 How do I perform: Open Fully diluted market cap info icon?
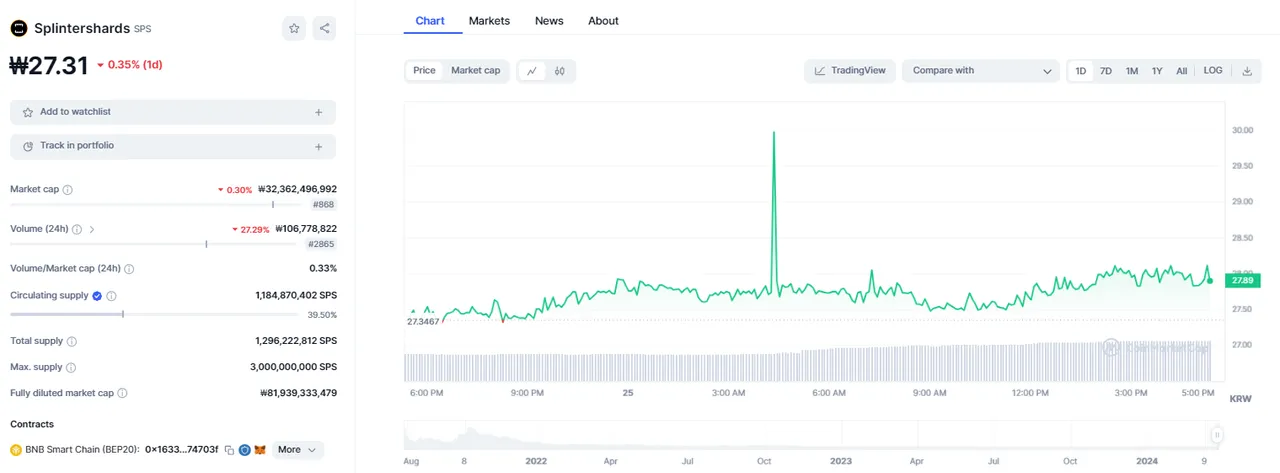click(124, 394)
